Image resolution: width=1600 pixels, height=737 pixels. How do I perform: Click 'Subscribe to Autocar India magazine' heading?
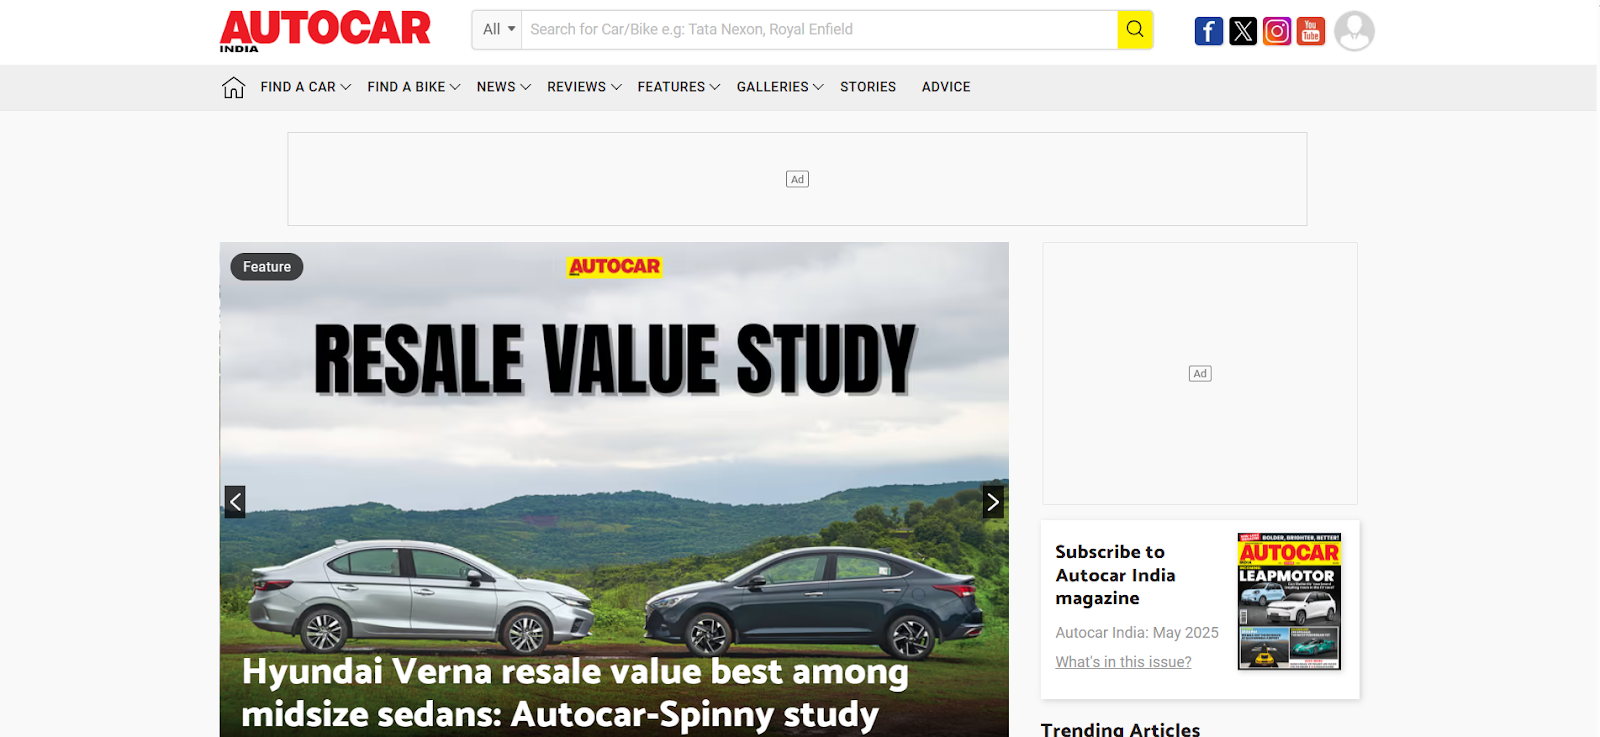coord(1115,575)
